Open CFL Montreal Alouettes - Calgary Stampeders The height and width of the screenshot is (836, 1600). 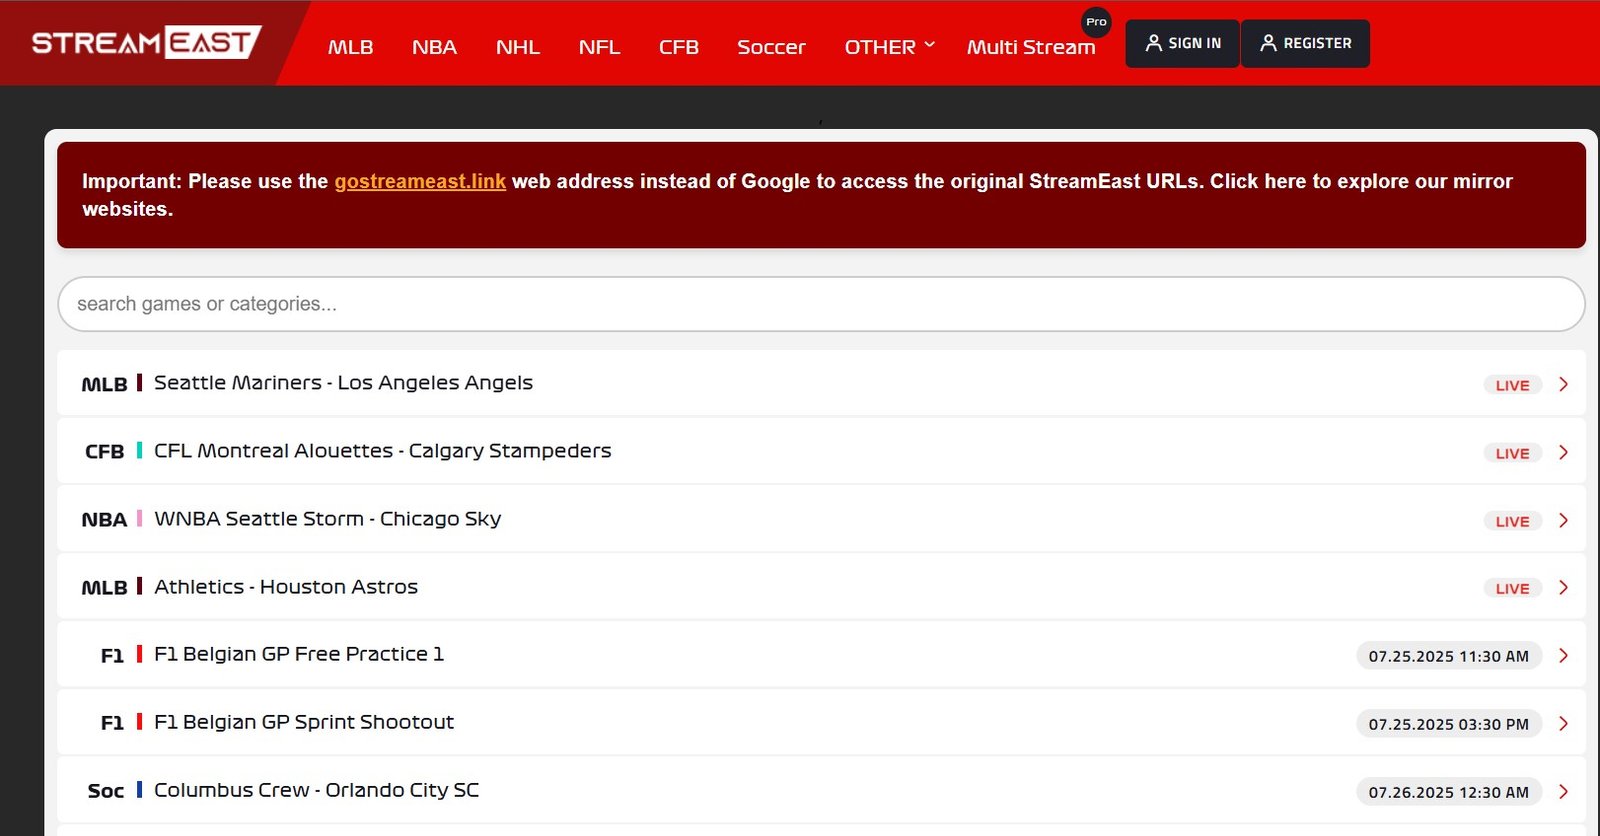(x=821, y=451)
